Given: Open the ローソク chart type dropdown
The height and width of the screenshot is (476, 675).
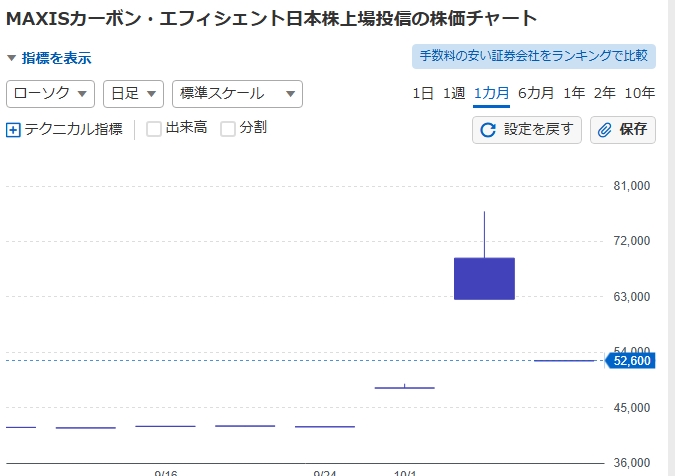Looking at the screenshot, I should coord(50,94).
